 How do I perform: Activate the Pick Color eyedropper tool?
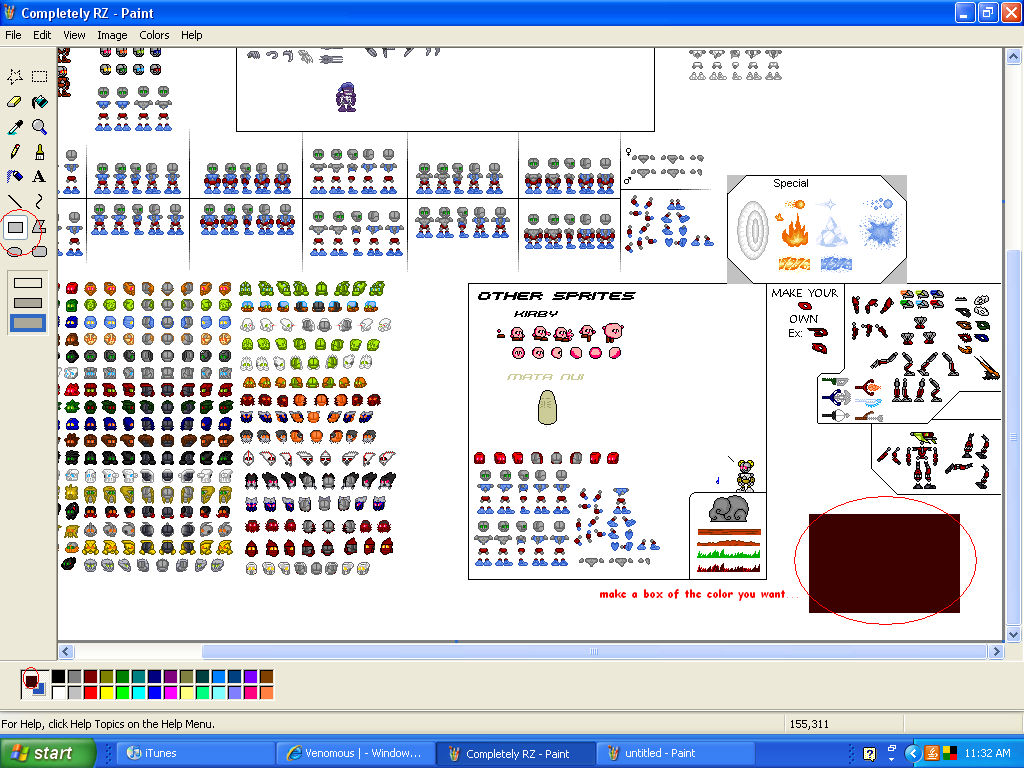click(15, 126)
